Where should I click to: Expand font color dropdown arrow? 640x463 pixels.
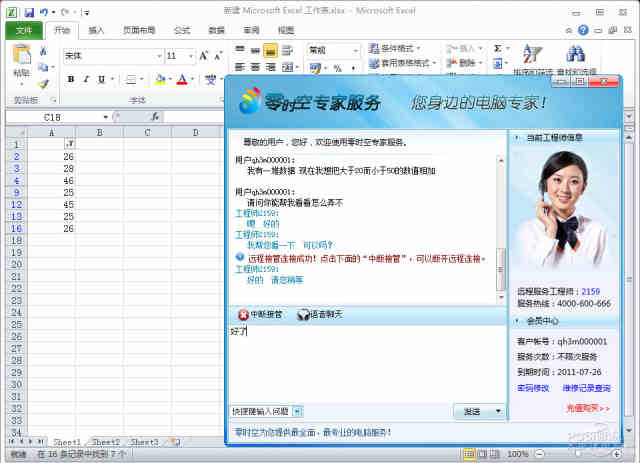[192, 79]
